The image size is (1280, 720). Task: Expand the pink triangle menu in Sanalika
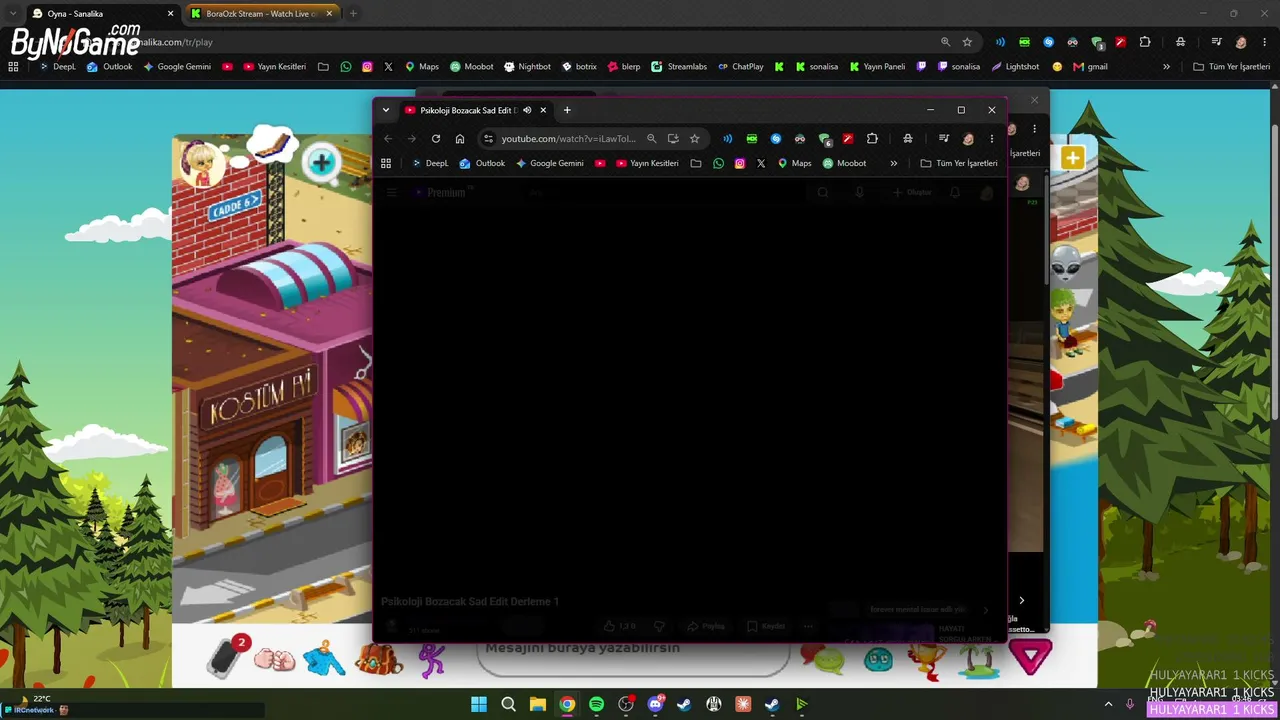tap(1030, 658)
